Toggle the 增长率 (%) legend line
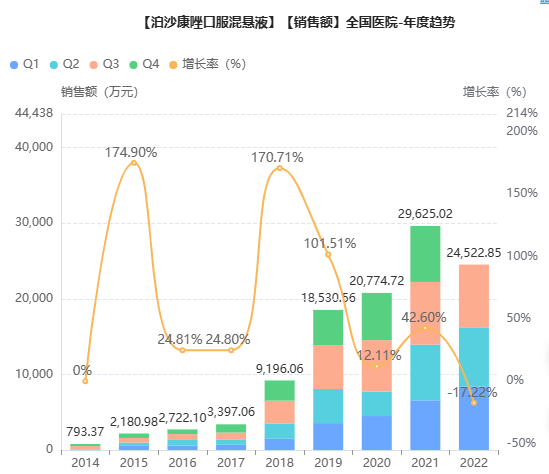549x474 pixels. 208,64
